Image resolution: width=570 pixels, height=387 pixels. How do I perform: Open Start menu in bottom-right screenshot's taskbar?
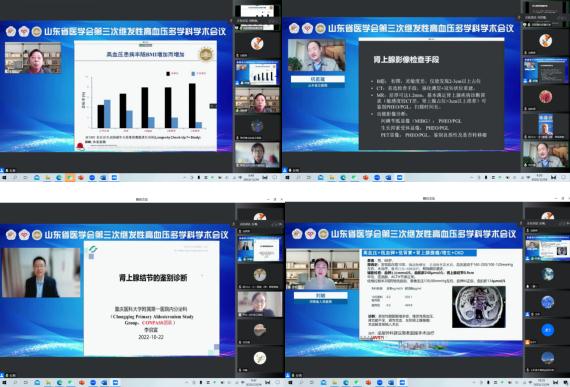[x=290, y=382]
